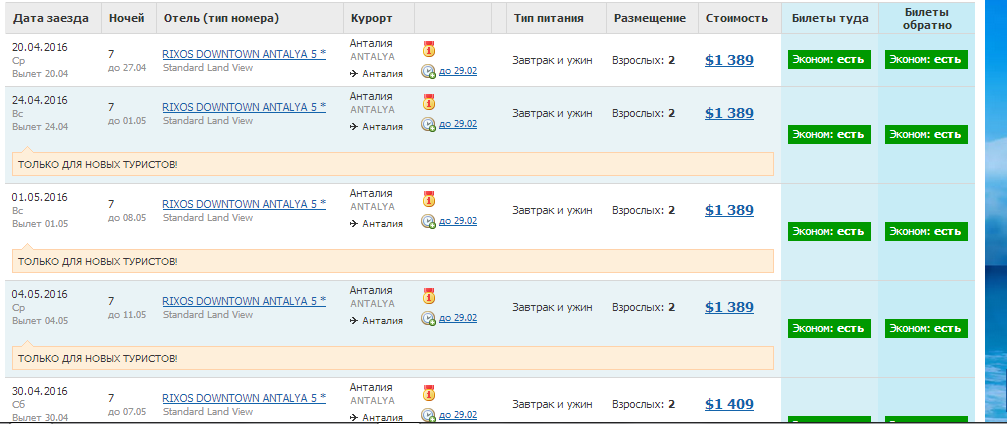The width and height of the screenshot is (1007, 424).
Task: Click the gold medal icon in the 20.04.2016 row
Action: 429,48
